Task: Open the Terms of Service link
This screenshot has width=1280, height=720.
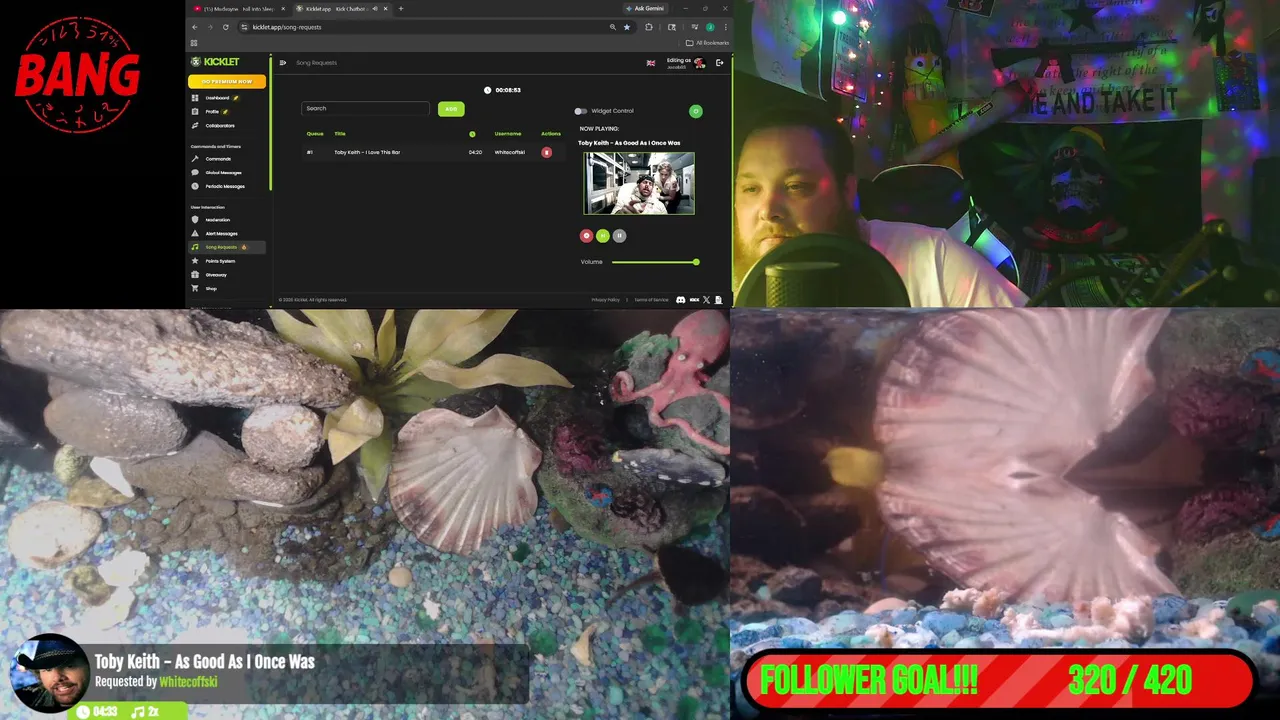Action: point(651,300)
